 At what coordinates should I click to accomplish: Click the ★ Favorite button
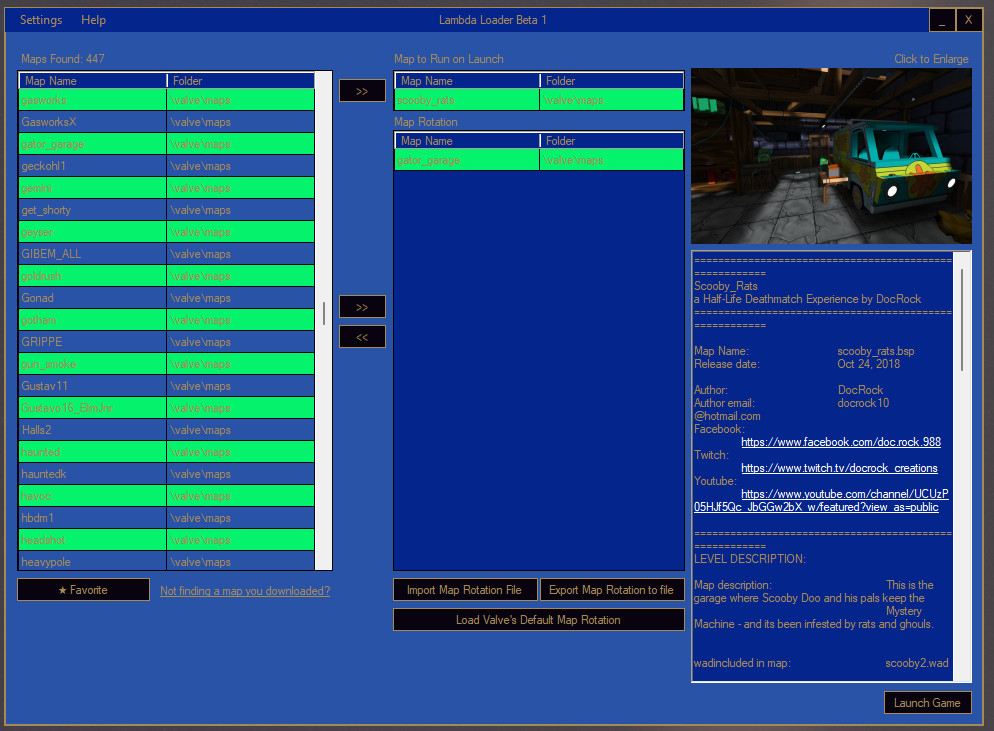(83, 589)
